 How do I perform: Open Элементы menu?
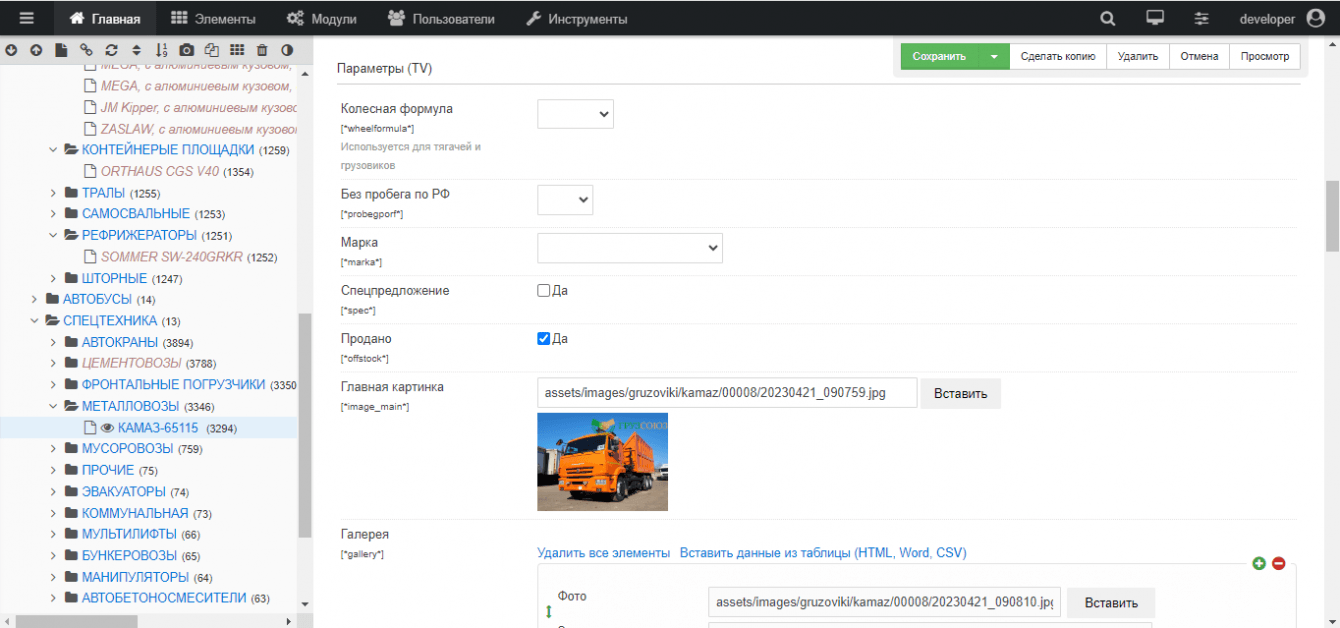[213, 18]
